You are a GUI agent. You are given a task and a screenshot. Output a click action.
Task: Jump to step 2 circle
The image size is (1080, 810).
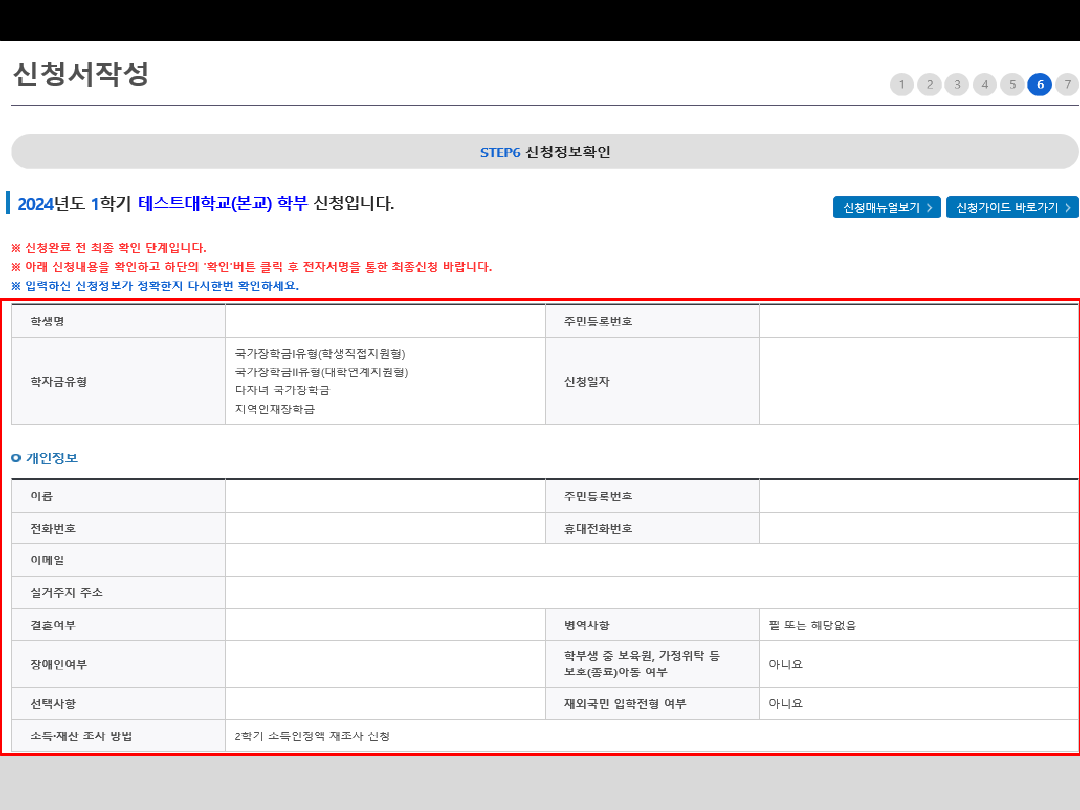point(929,84)
